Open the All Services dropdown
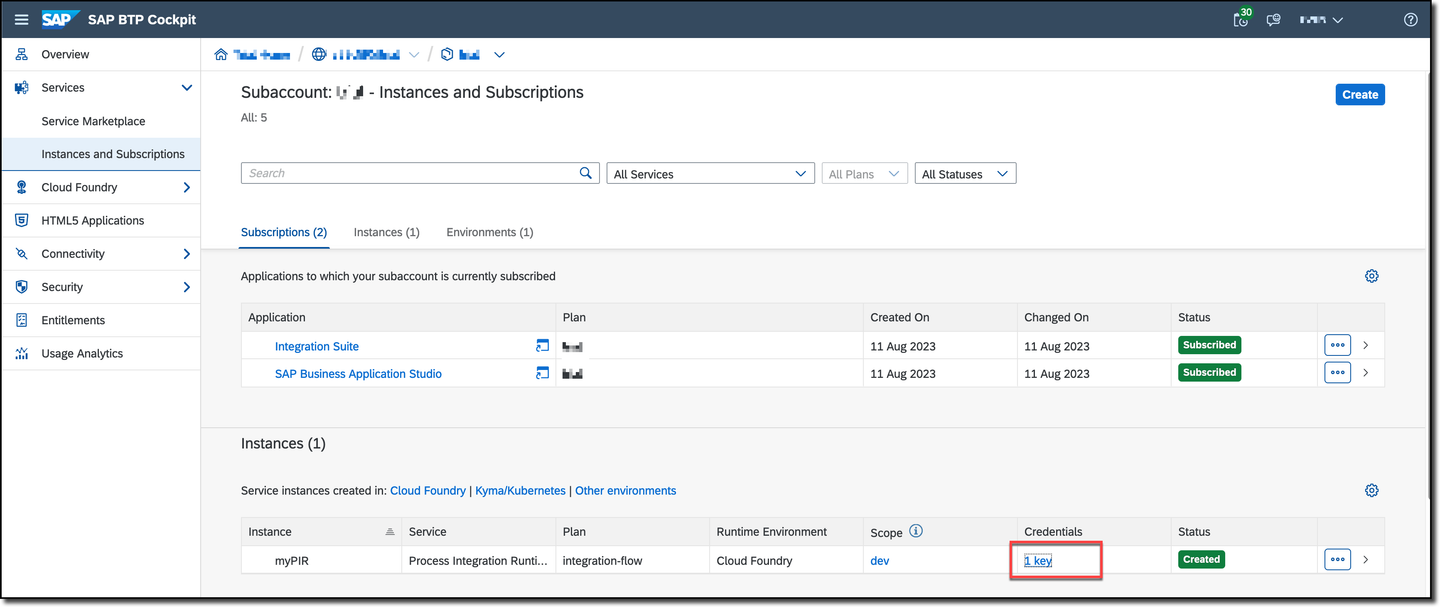The image size is (1440, 607). [711, 174]
